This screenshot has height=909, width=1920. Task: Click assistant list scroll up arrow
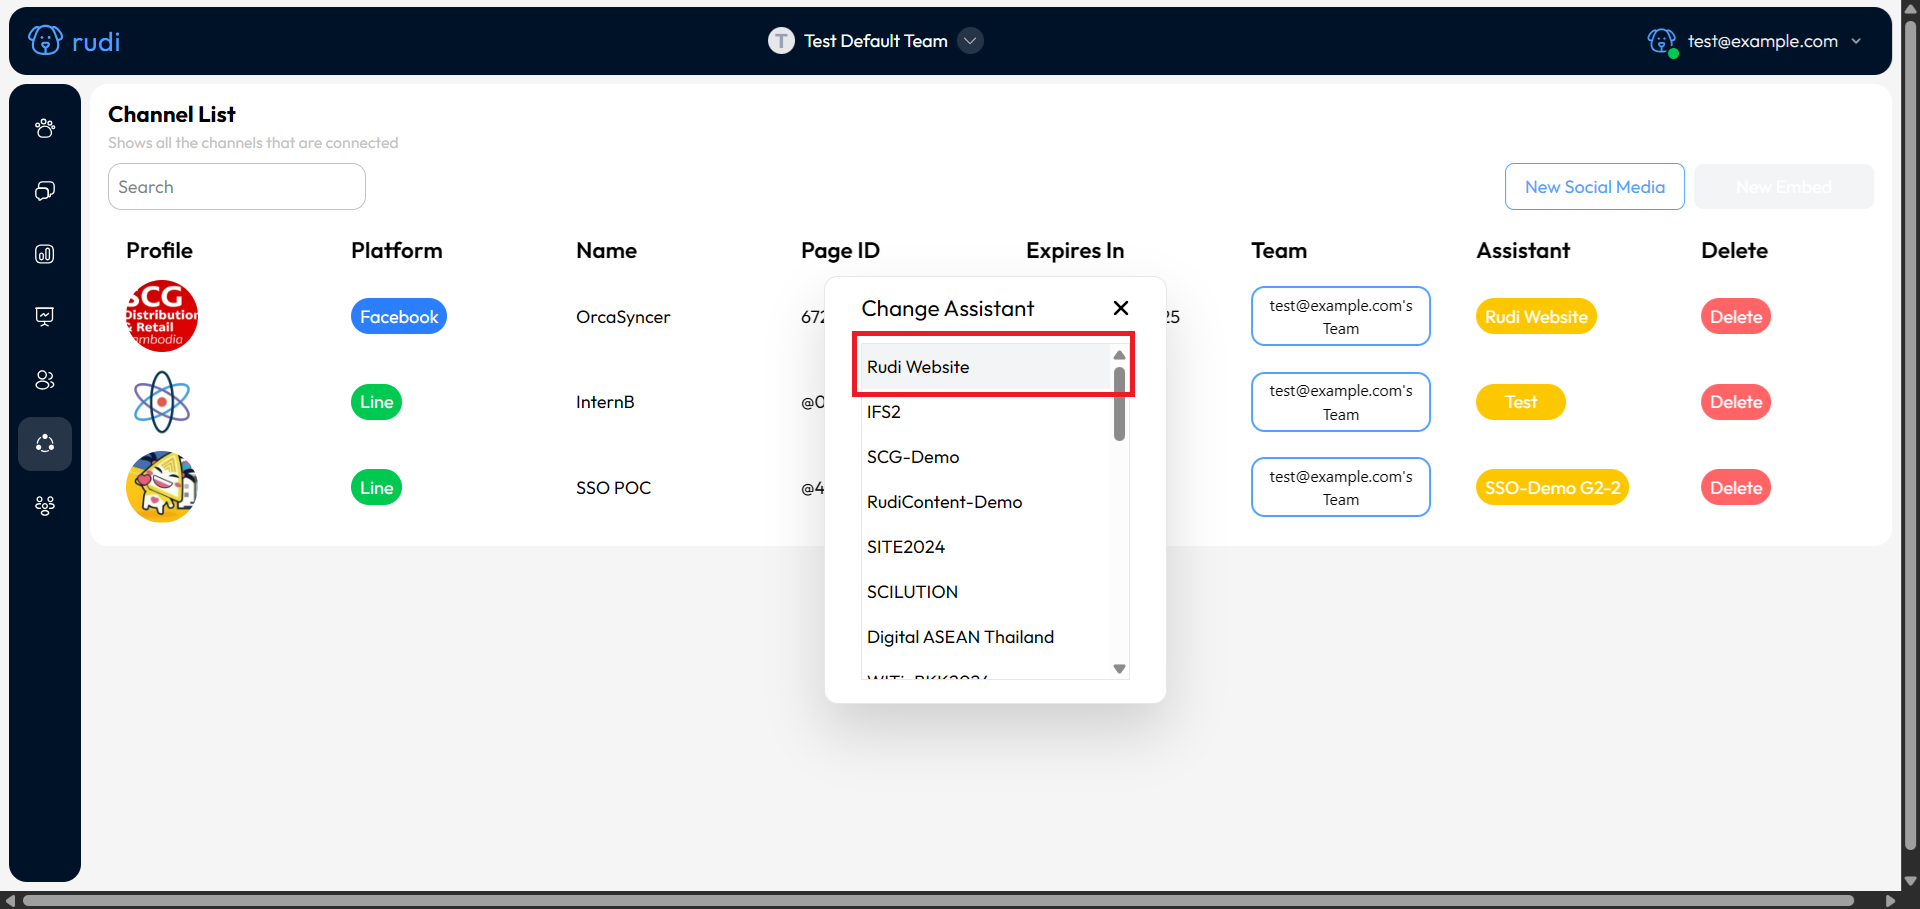[x=1119, y=355]
